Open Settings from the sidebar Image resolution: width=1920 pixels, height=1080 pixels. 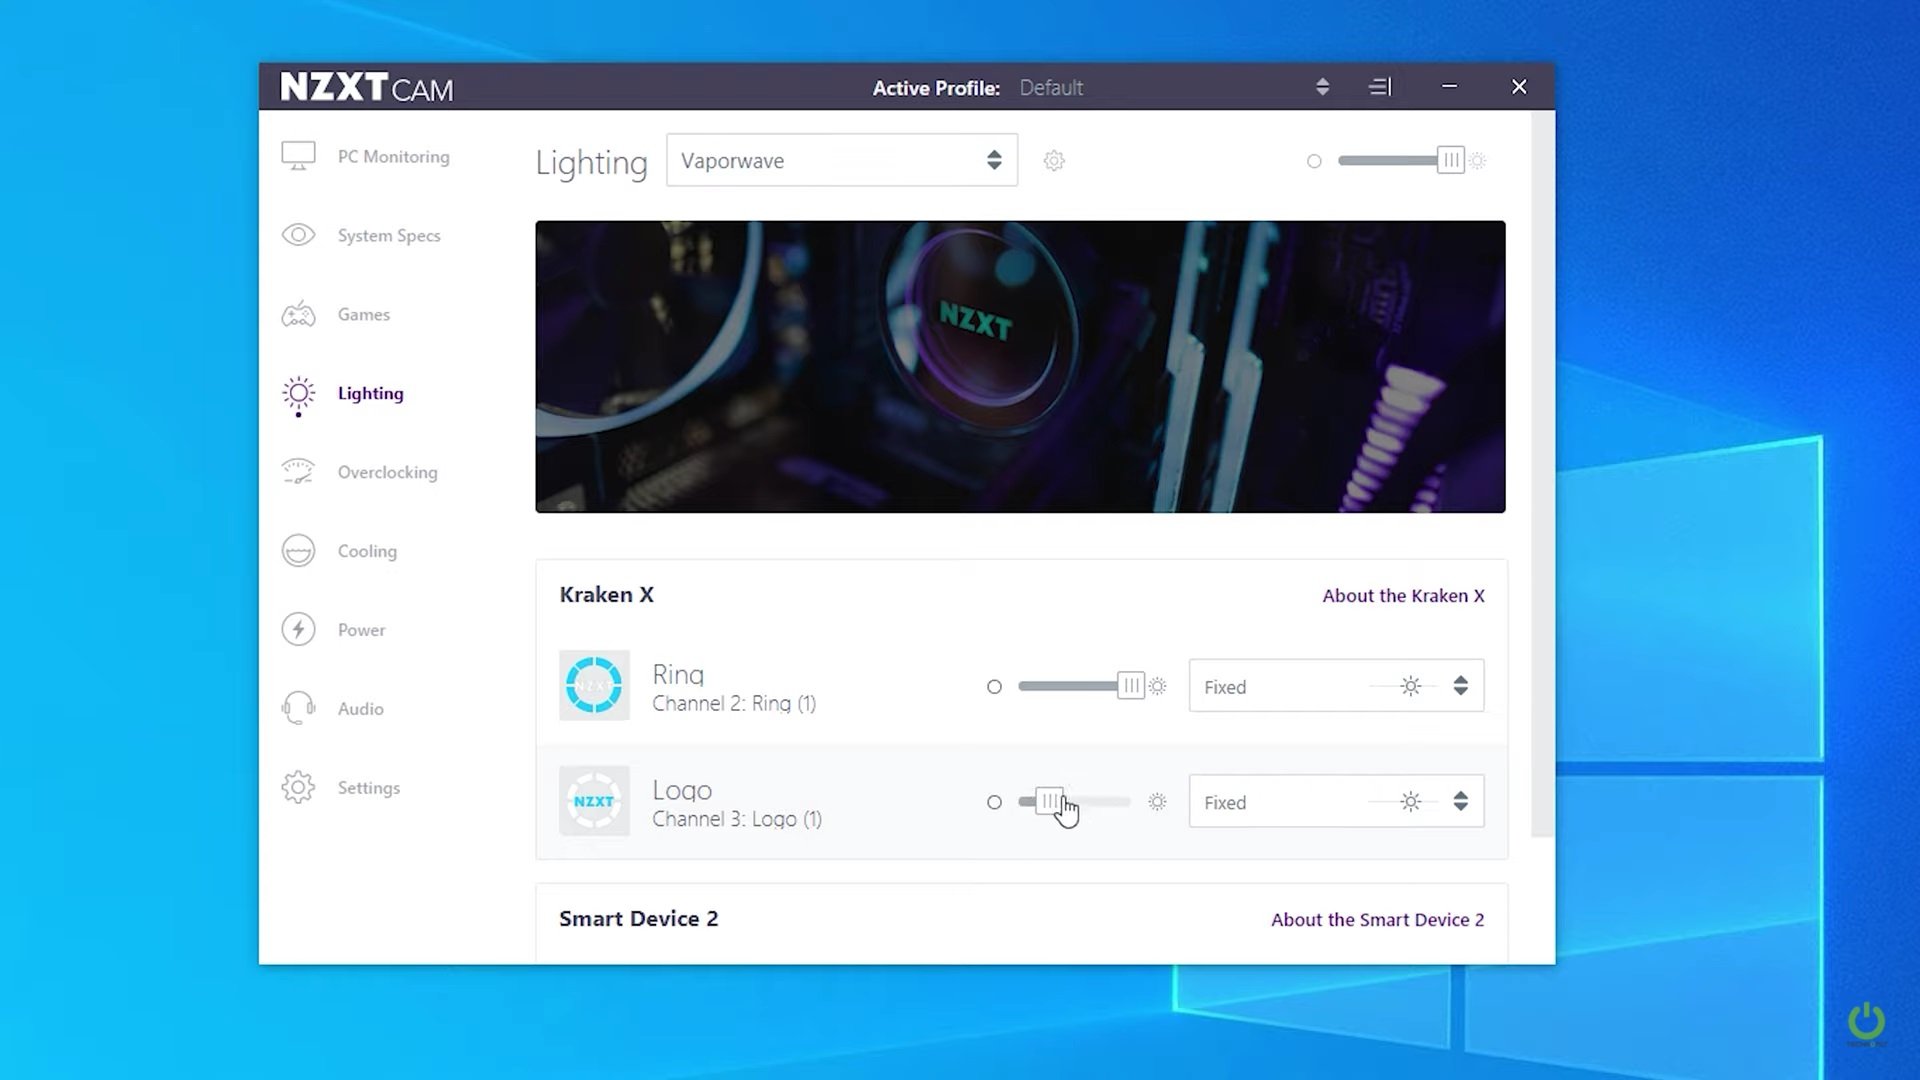368,788
